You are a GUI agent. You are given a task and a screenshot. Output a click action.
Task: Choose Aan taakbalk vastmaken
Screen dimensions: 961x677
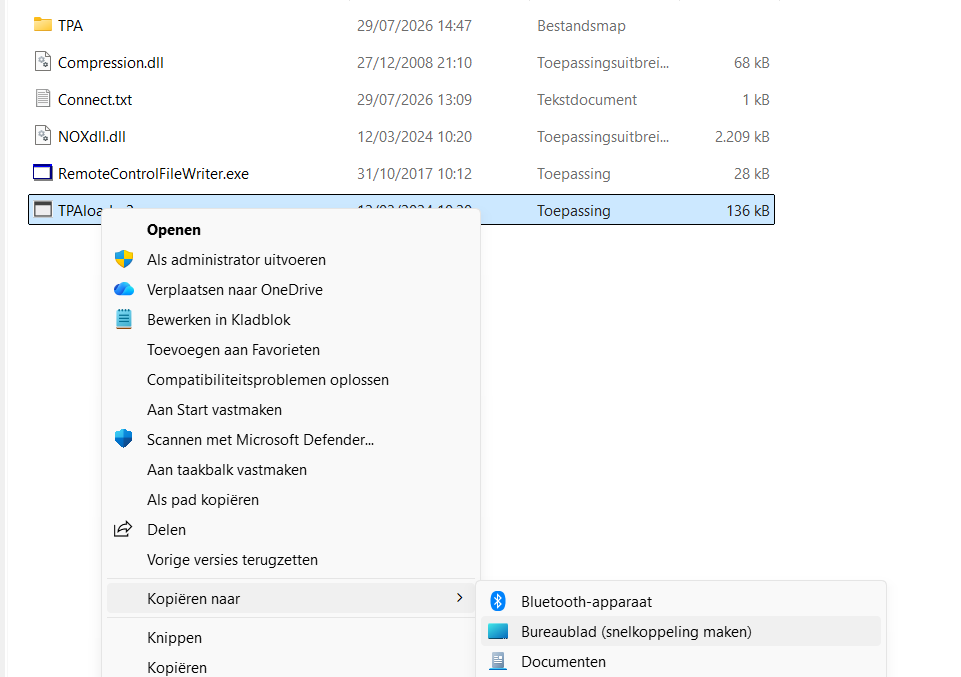click(291, 470)
